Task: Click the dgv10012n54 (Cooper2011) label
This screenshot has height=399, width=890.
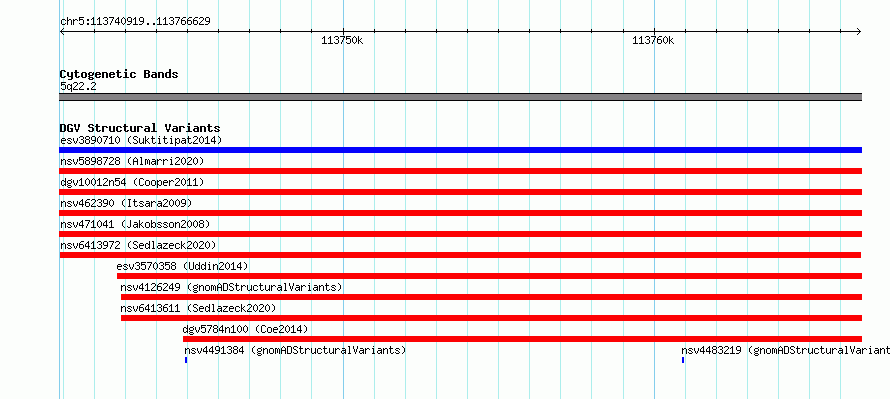Action: [132, 182]
